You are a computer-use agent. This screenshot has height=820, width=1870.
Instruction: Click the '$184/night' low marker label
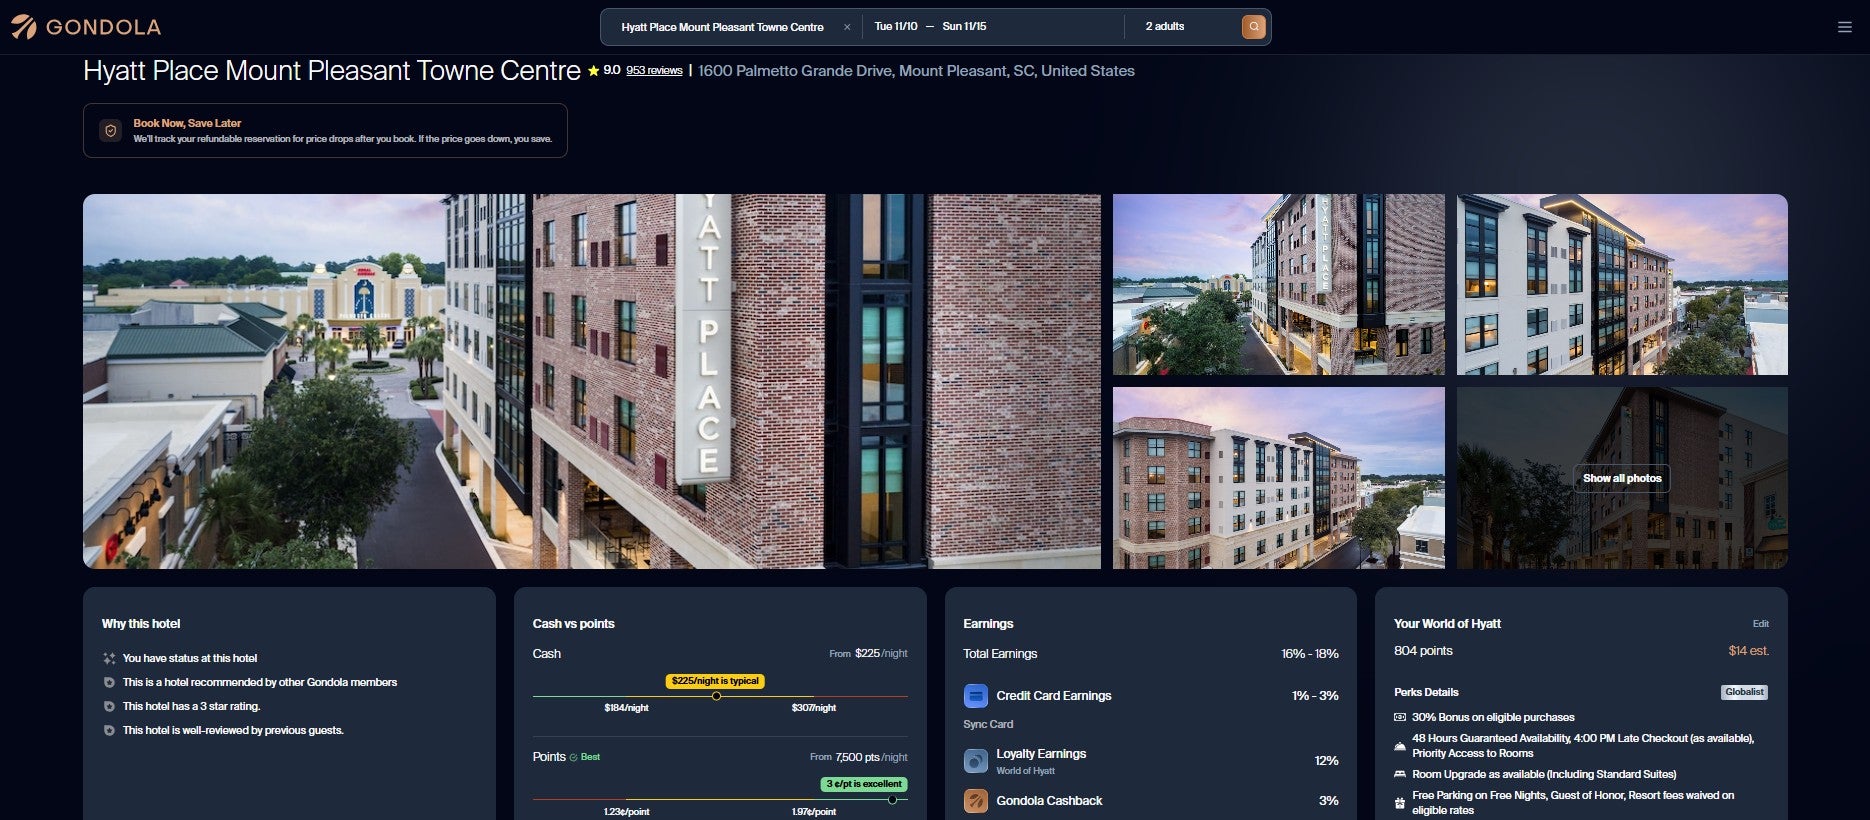tap(626, 708)
